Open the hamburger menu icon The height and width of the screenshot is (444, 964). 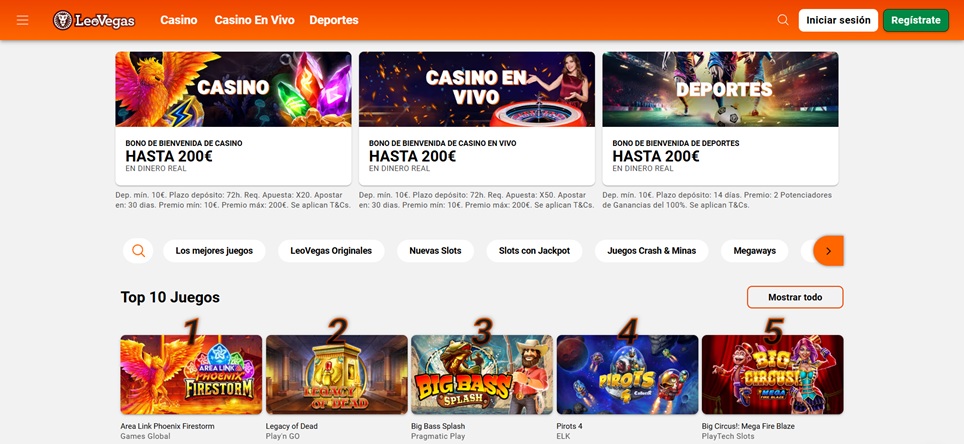tap(23, 20)
